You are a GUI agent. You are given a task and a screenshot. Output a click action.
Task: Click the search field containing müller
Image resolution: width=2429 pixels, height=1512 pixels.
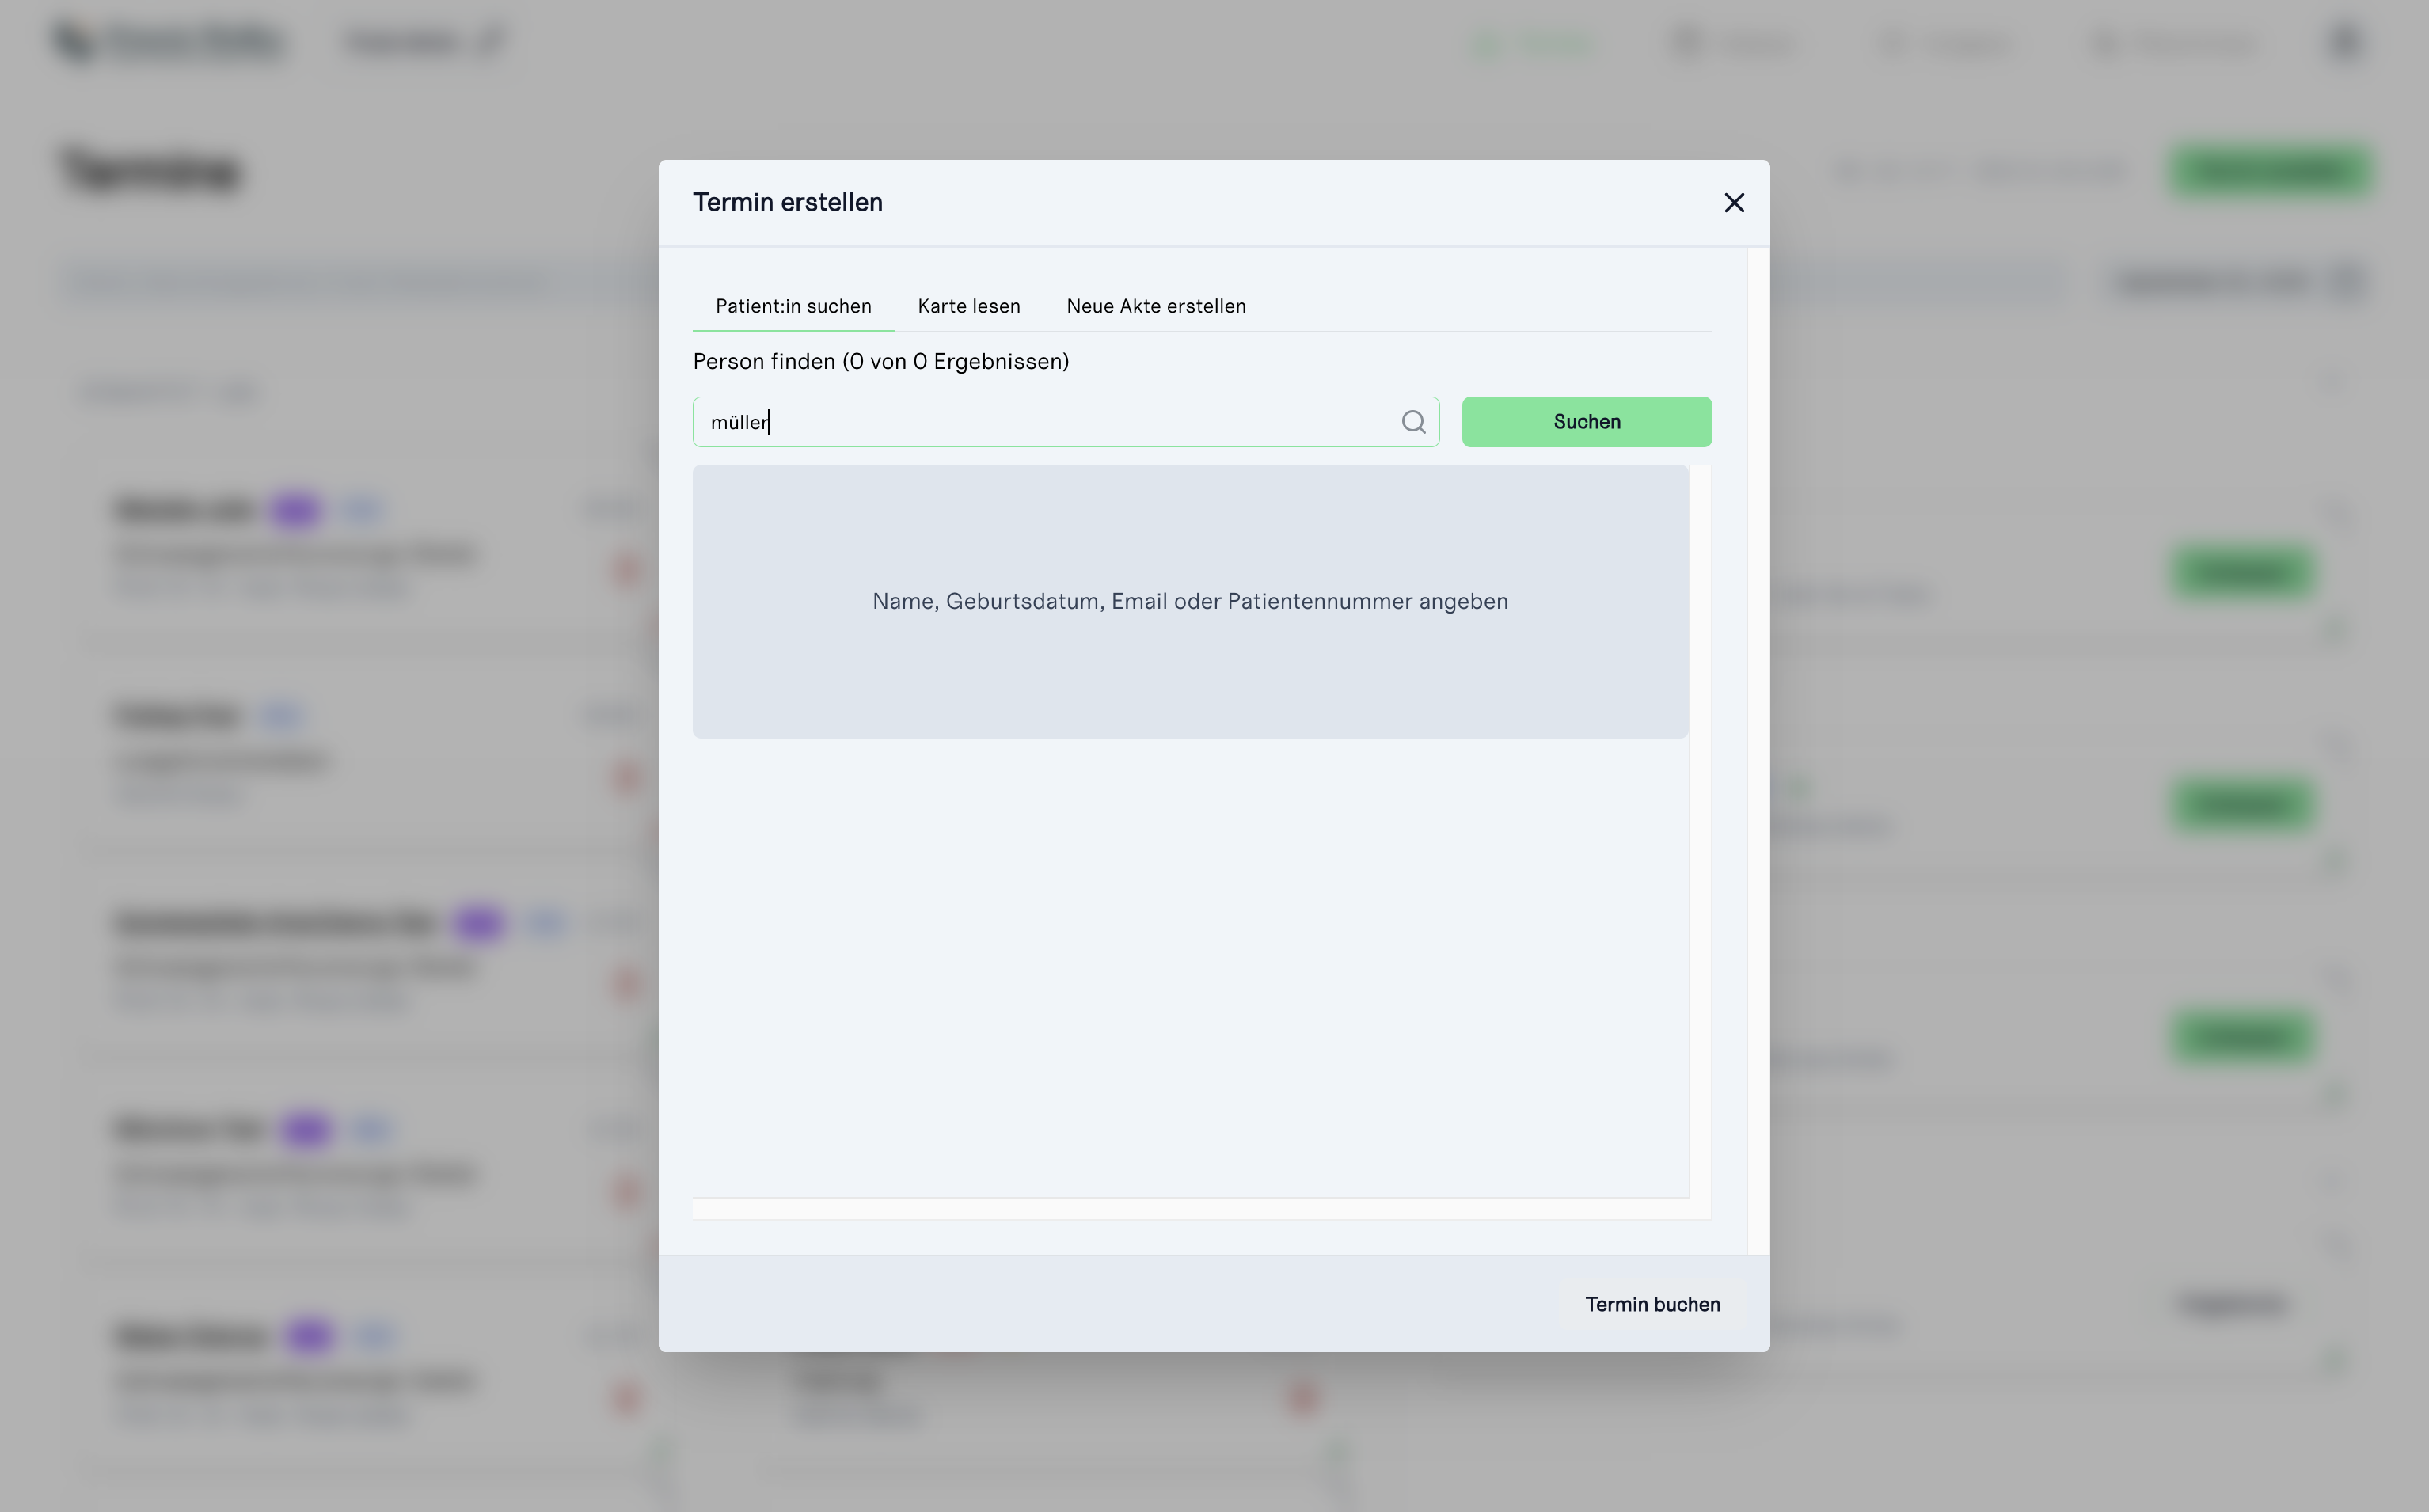(1066, 422)
